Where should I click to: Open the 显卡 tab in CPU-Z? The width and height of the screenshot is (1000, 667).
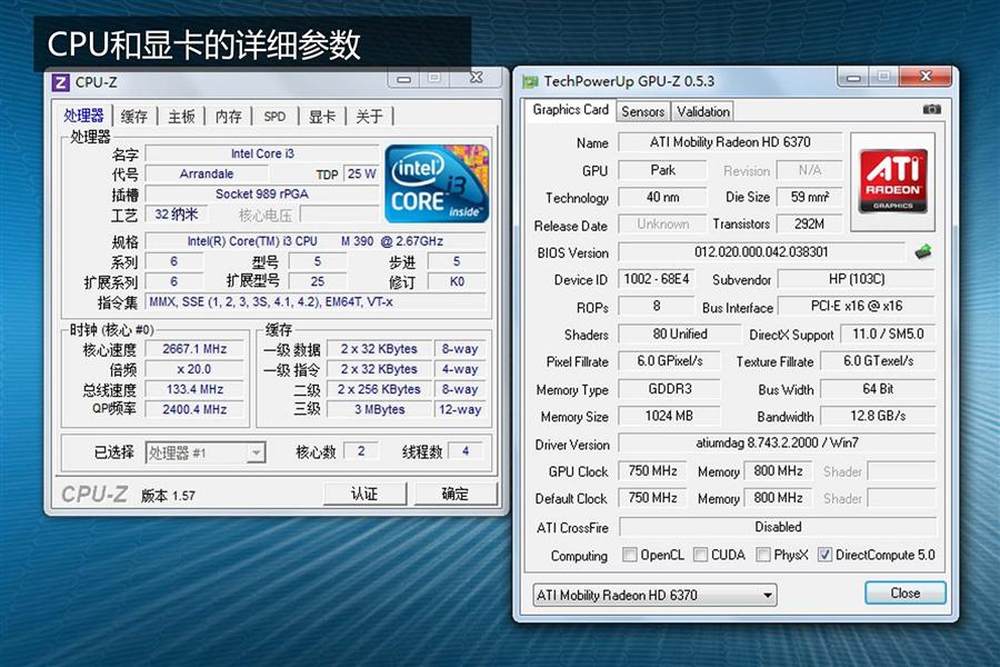(x=321, y=116)
